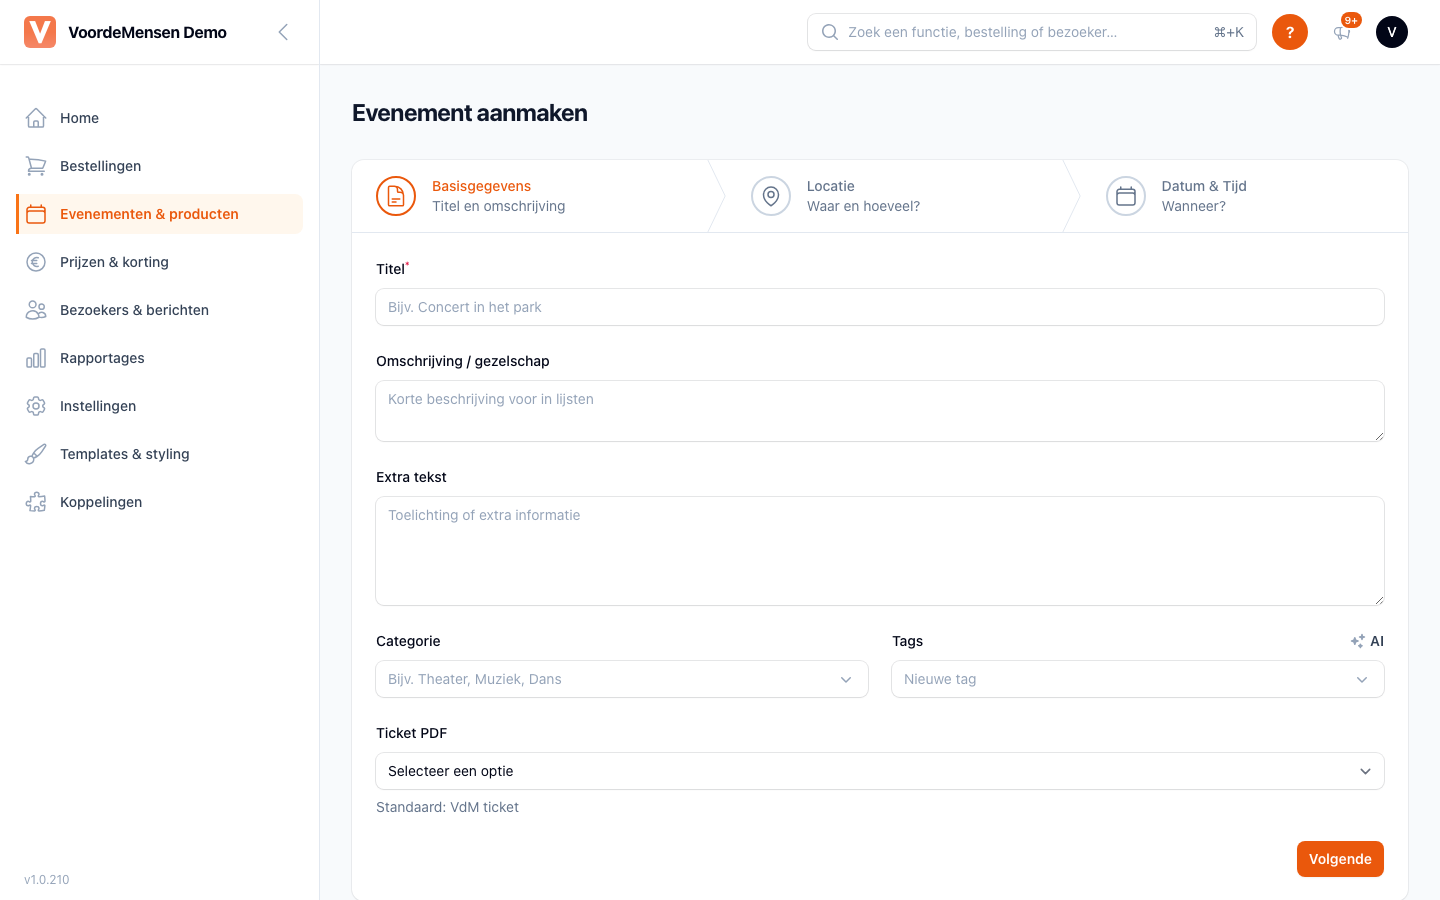Click the Omschrijving / gezelschap text area
Screen dimensions: 1440x900
(x=880, y=411)
